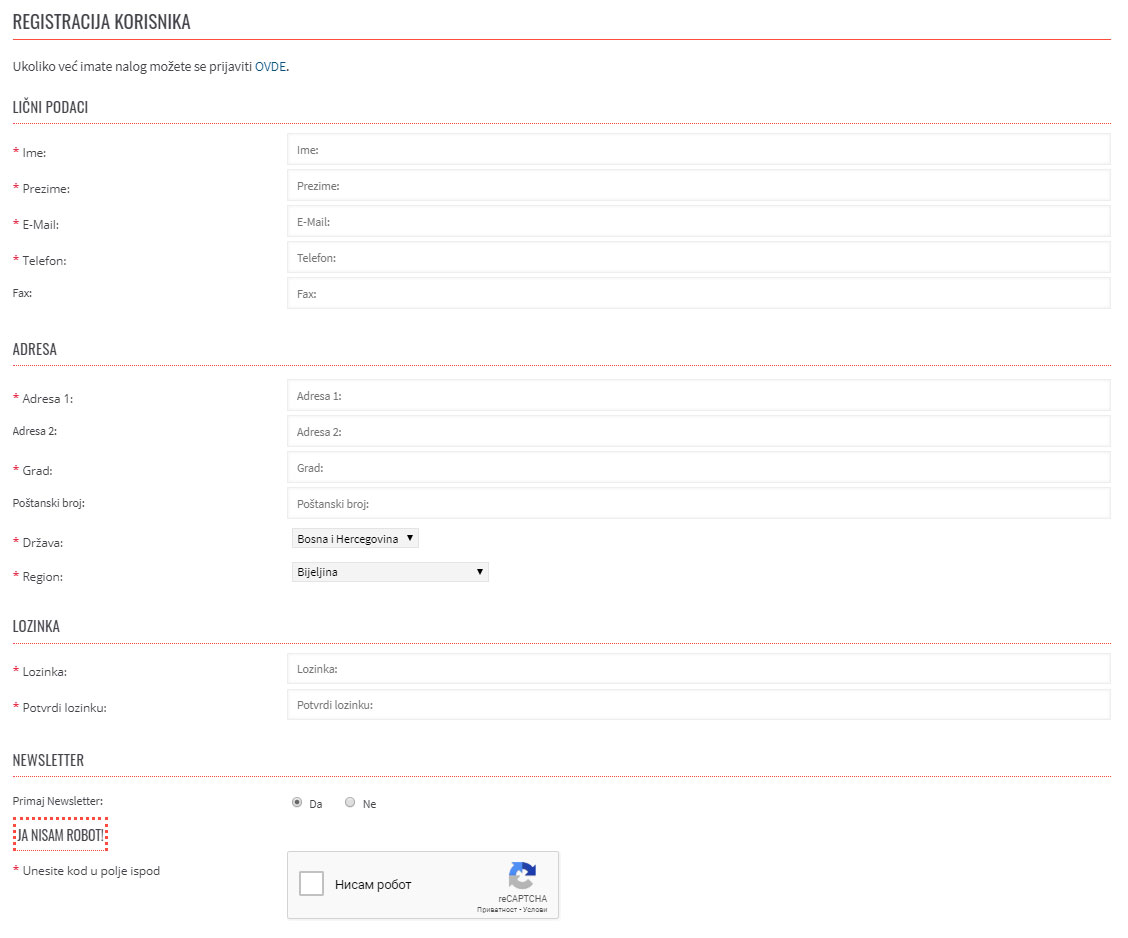Select the E-Mail text box
This screenshot has width=1128, height=938.
(699, 222)
